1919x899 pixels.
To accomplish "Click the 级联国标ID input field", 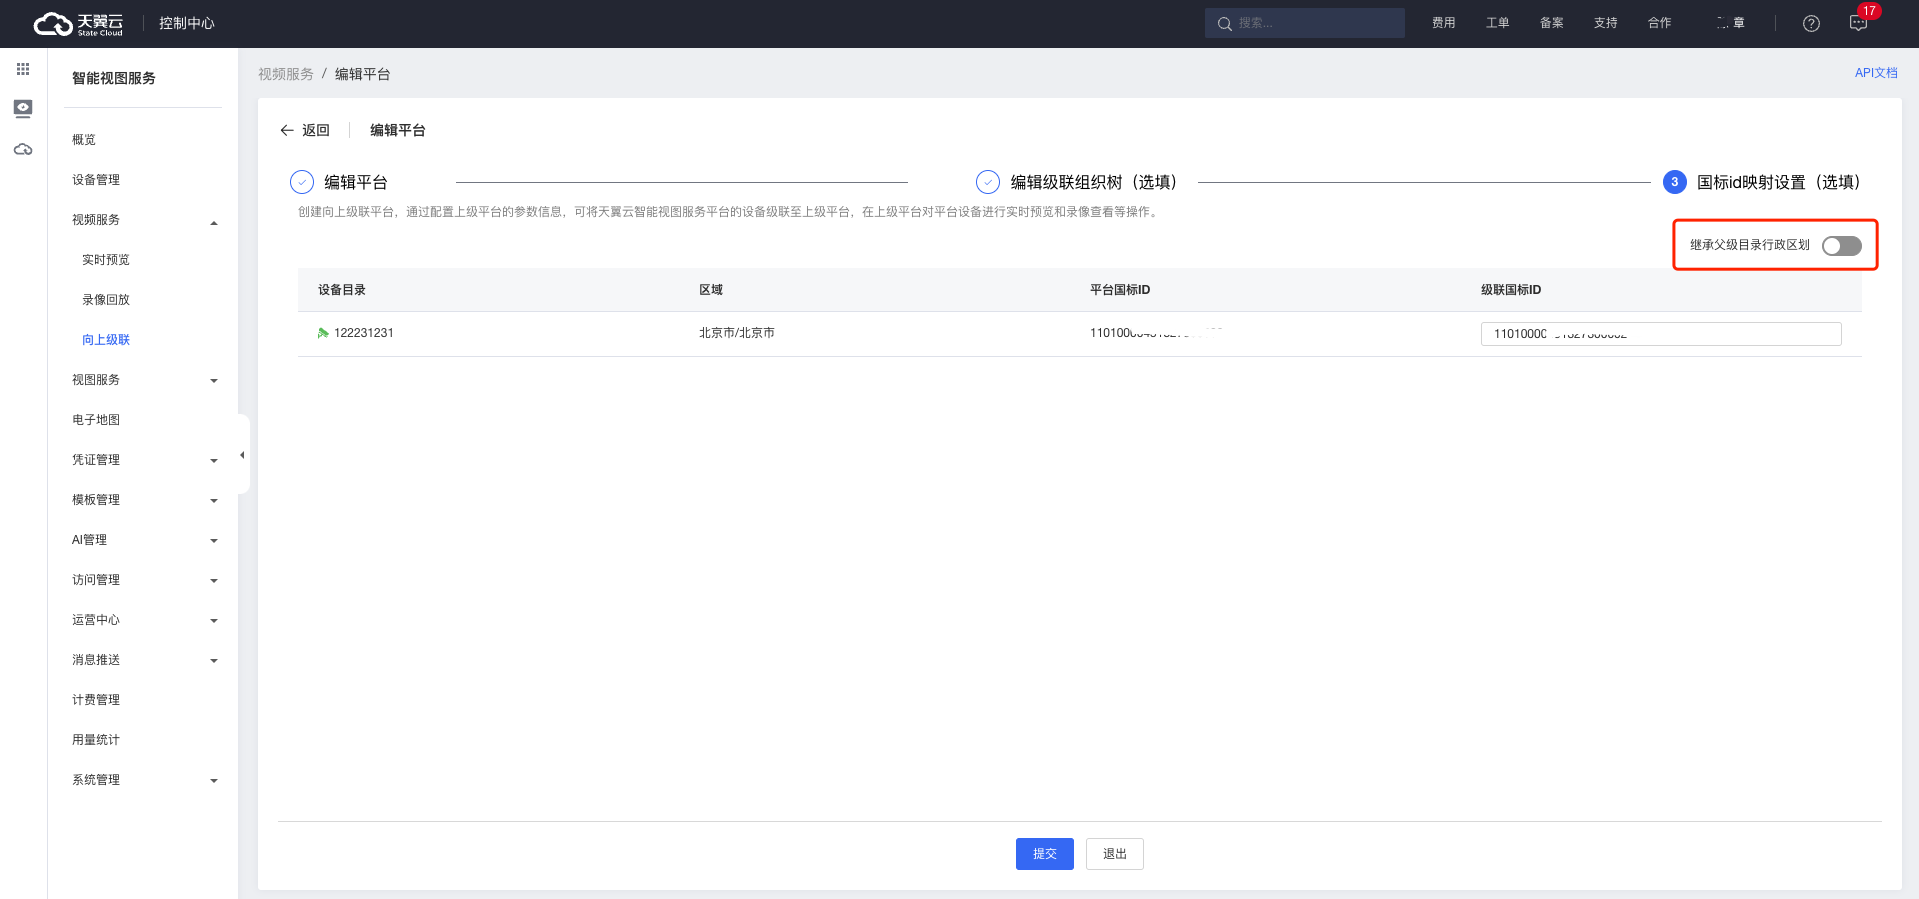I will pyautogui.click(x=1660, y=334).
